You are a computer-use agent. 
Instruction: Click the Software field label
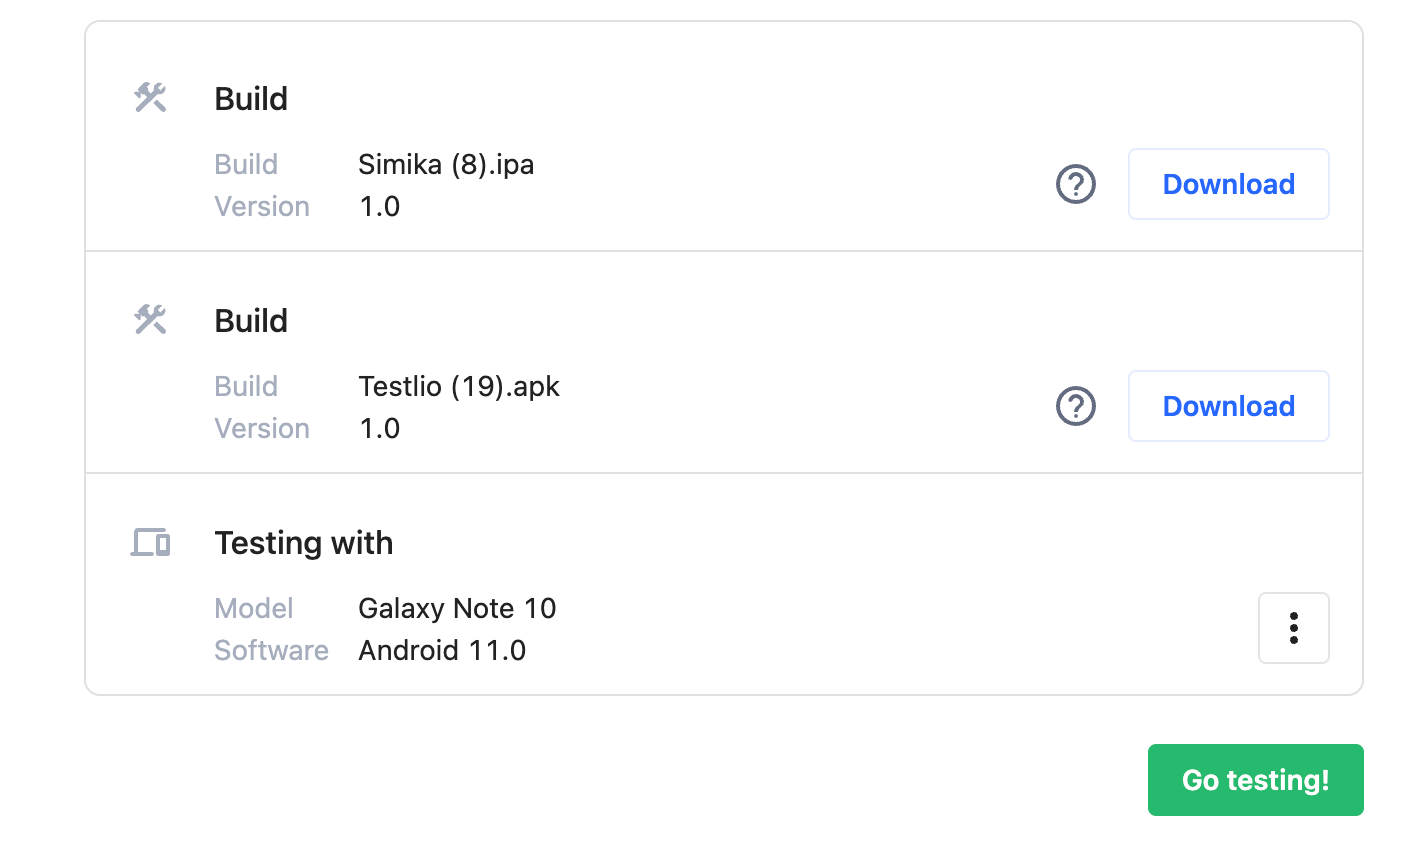pyautogui.click(x=271, y=650)
